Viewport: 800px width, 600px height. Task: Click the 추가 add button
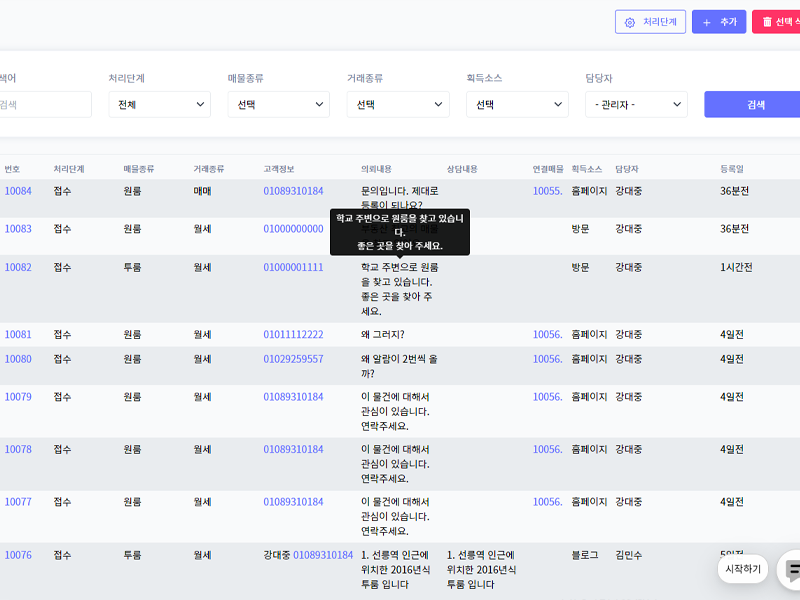719,22
